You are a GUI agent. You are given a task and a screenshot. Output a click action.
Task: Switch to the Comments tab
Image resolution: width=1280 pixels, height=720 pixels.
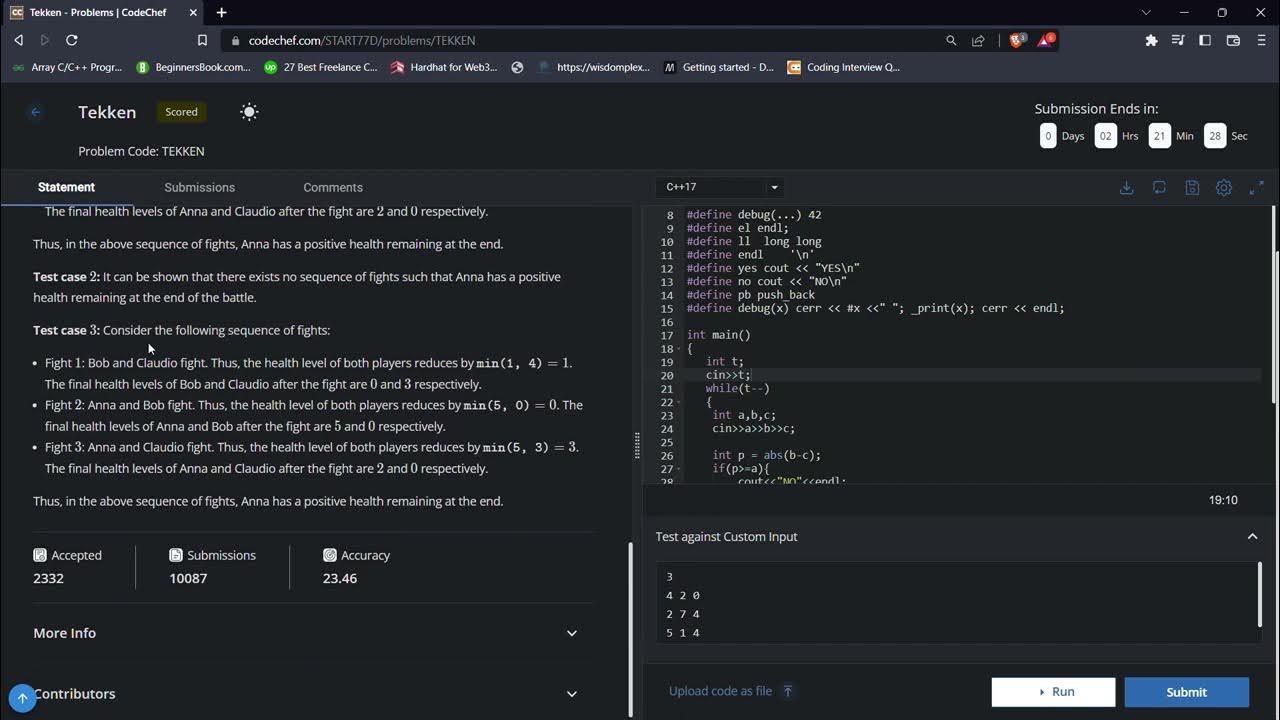333,187
